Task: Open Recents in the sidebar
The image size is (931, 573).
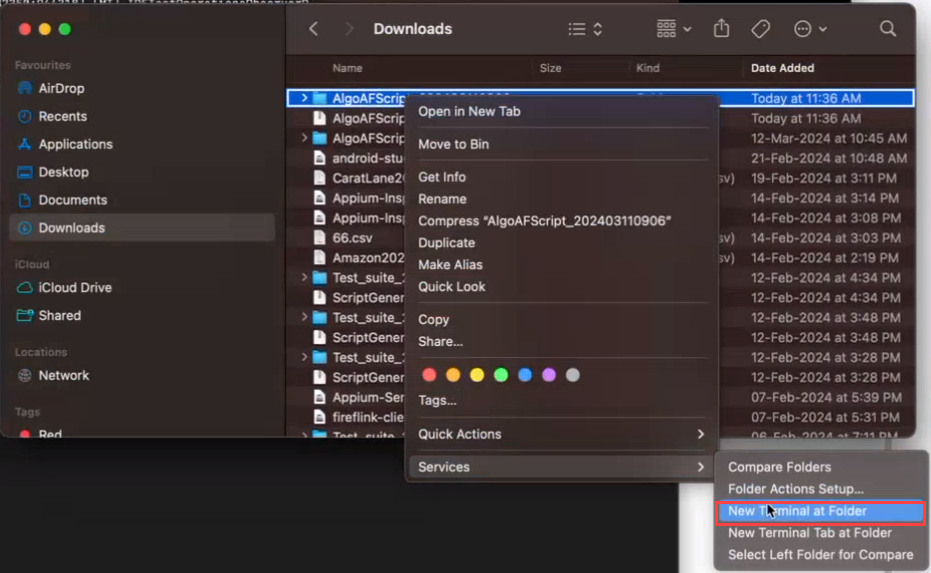Action: (62, 116)
